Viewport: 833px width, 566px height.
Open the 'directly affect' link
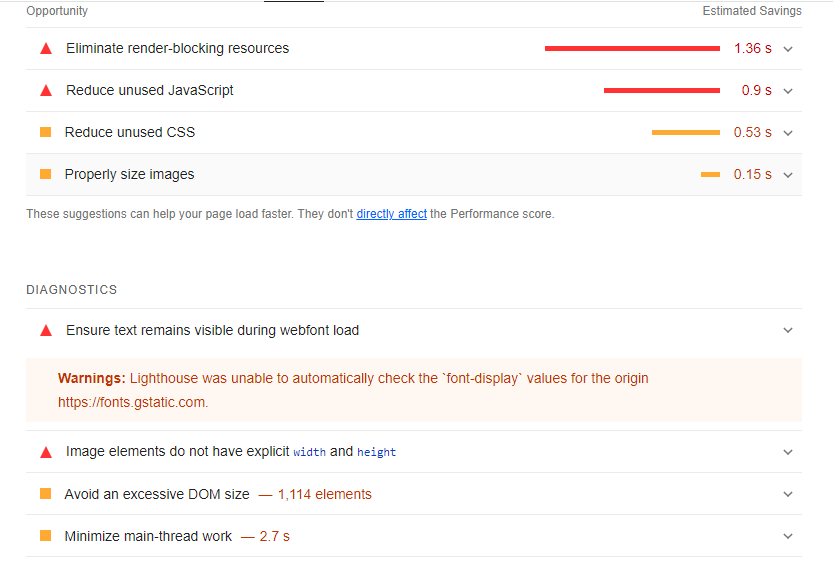click(x=391, y=214)
